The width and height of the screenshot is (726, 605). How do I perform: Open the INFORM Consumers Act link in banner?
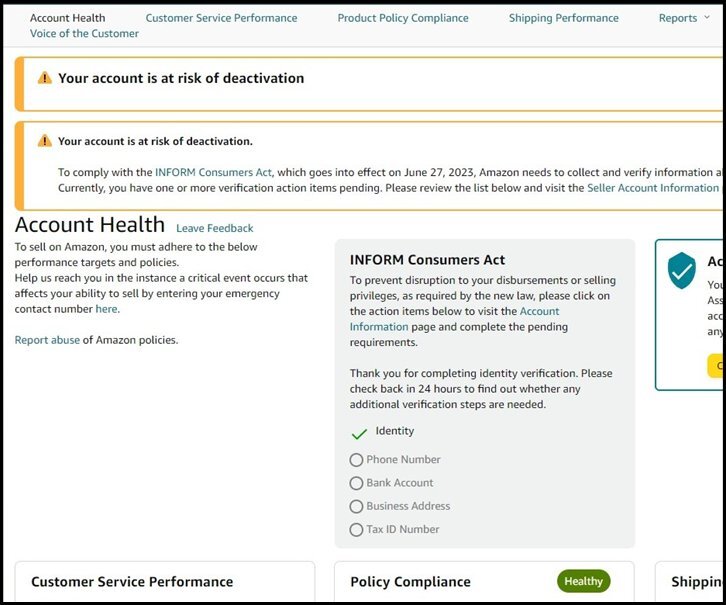214,172
